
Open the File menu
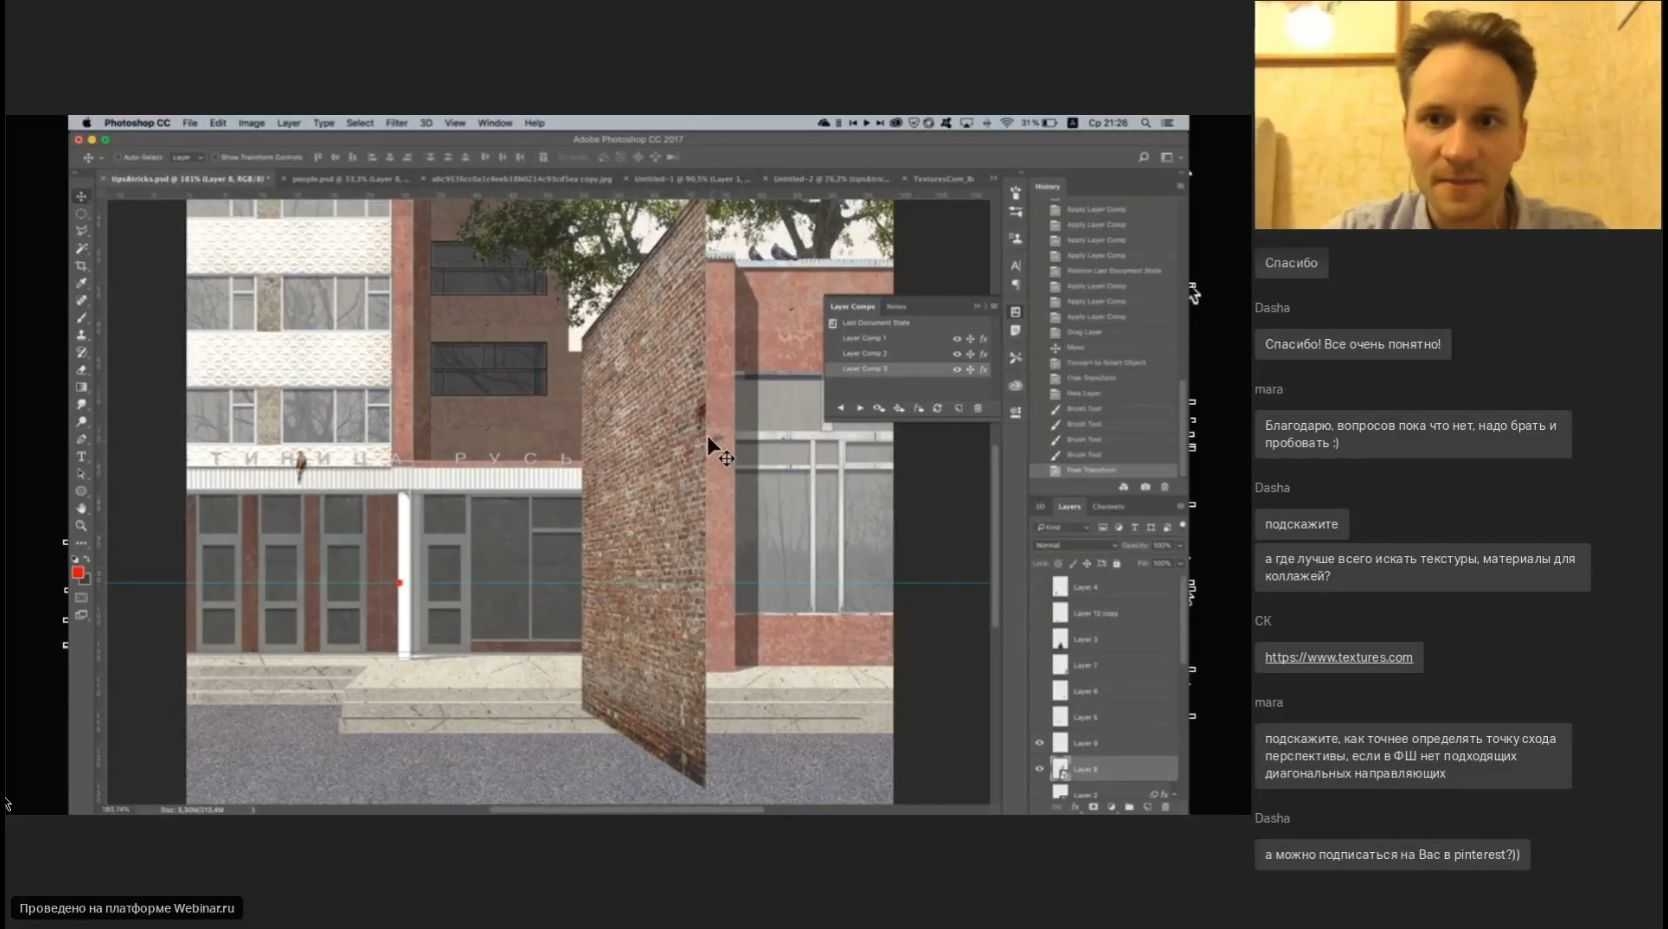click(190, 123)
